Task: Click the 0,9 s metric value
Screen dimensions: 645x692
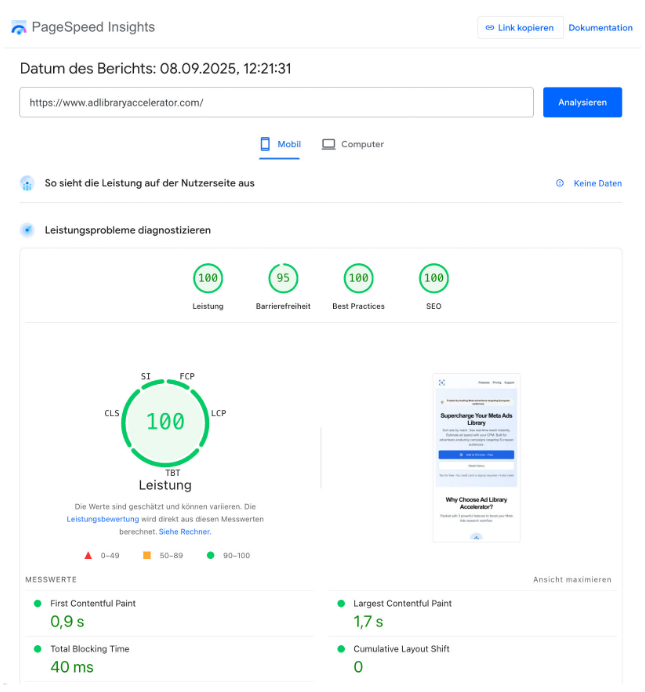Action: pyautogui.click(x=67, y=622)
